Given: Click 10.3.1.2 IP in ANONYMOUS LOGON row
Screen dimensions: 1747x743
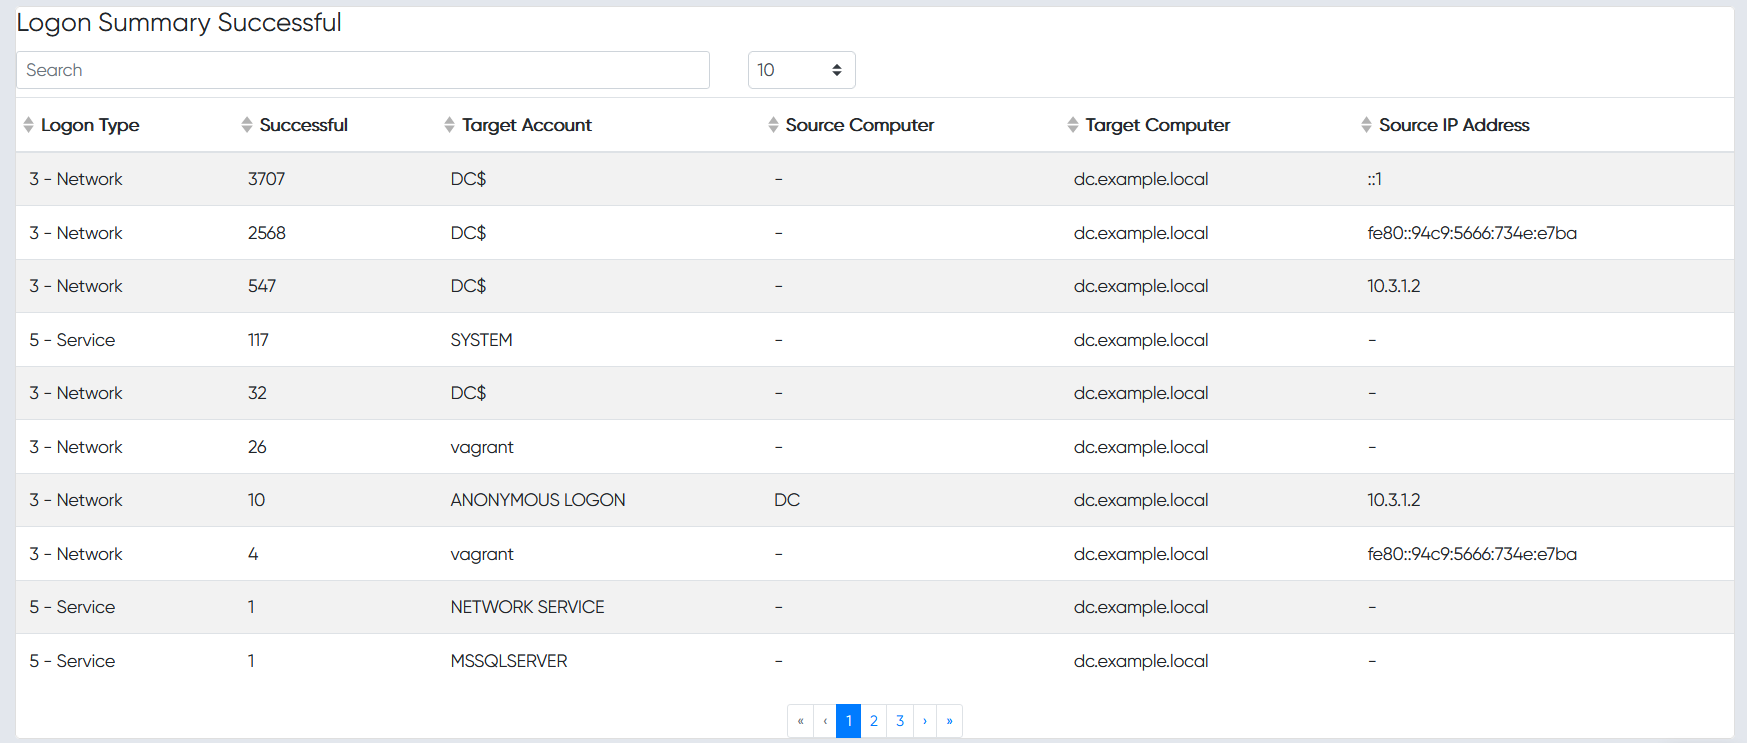Looking at the screenshot, I should pos(1394,500).
